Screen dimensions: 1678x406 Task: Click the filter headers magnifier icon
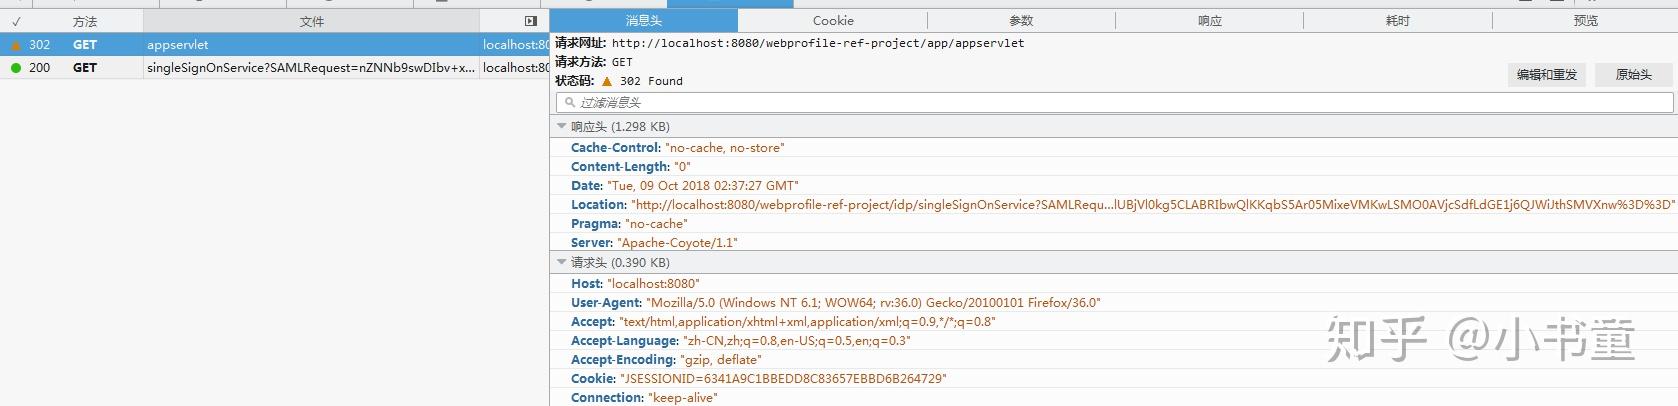pos(570,102)
